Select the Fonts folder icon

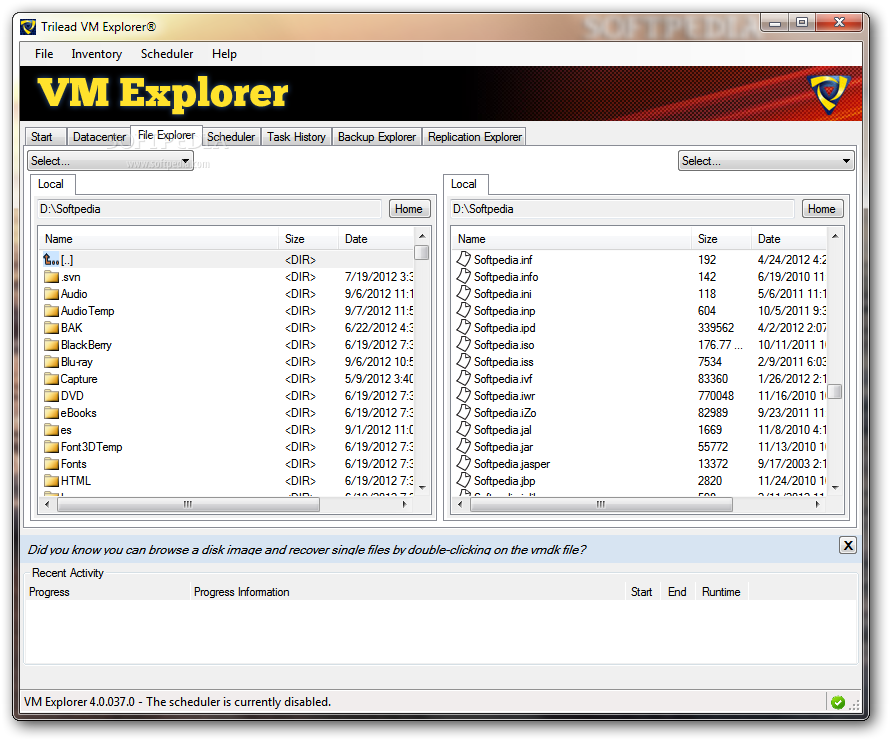tap(52, 464)
